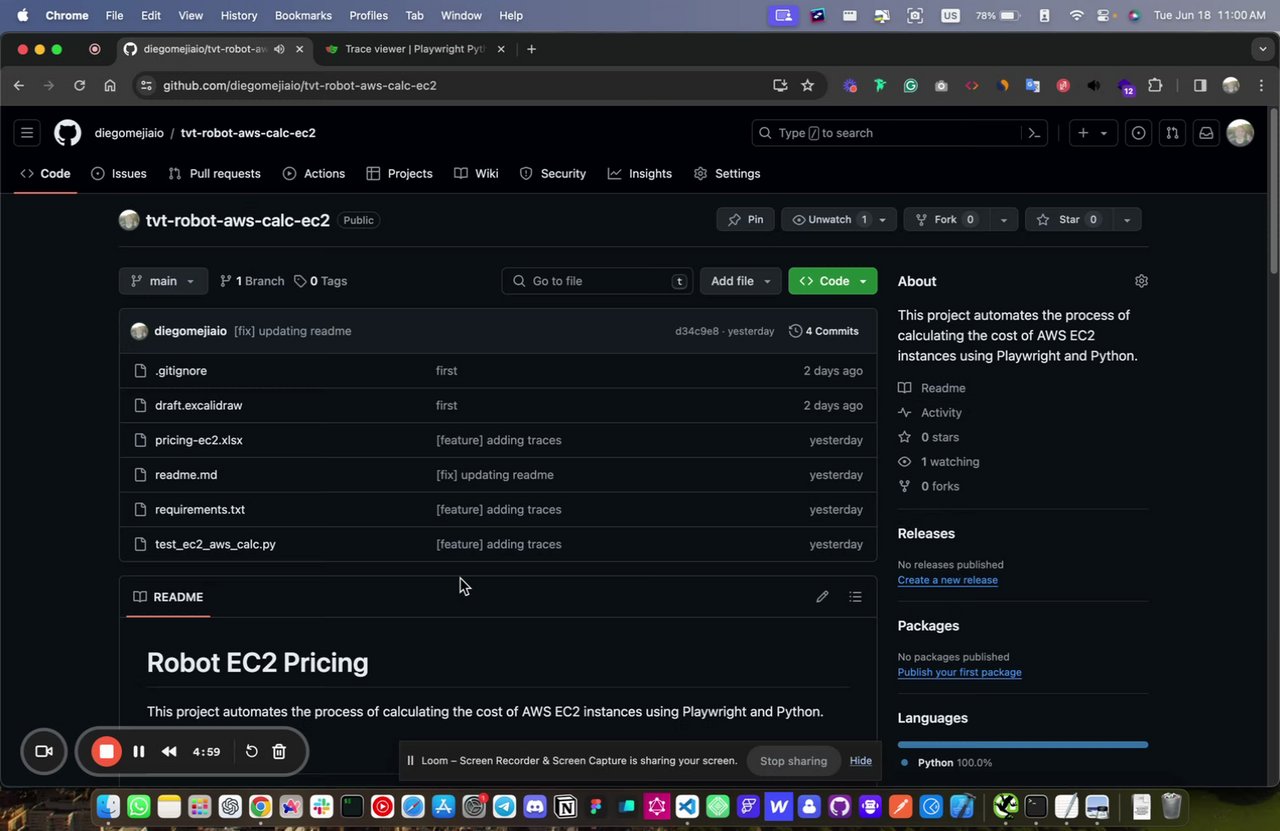Star this repository
1280x831 pixels.
point(1068,220)
